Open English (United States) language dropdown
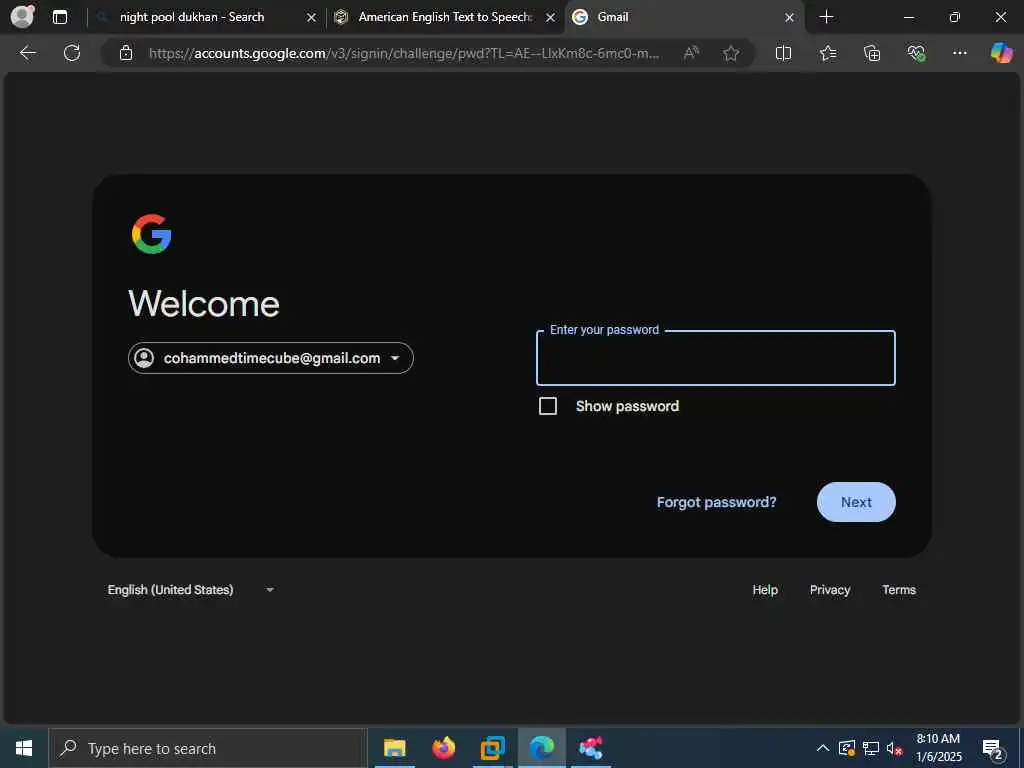 point(190,590)
